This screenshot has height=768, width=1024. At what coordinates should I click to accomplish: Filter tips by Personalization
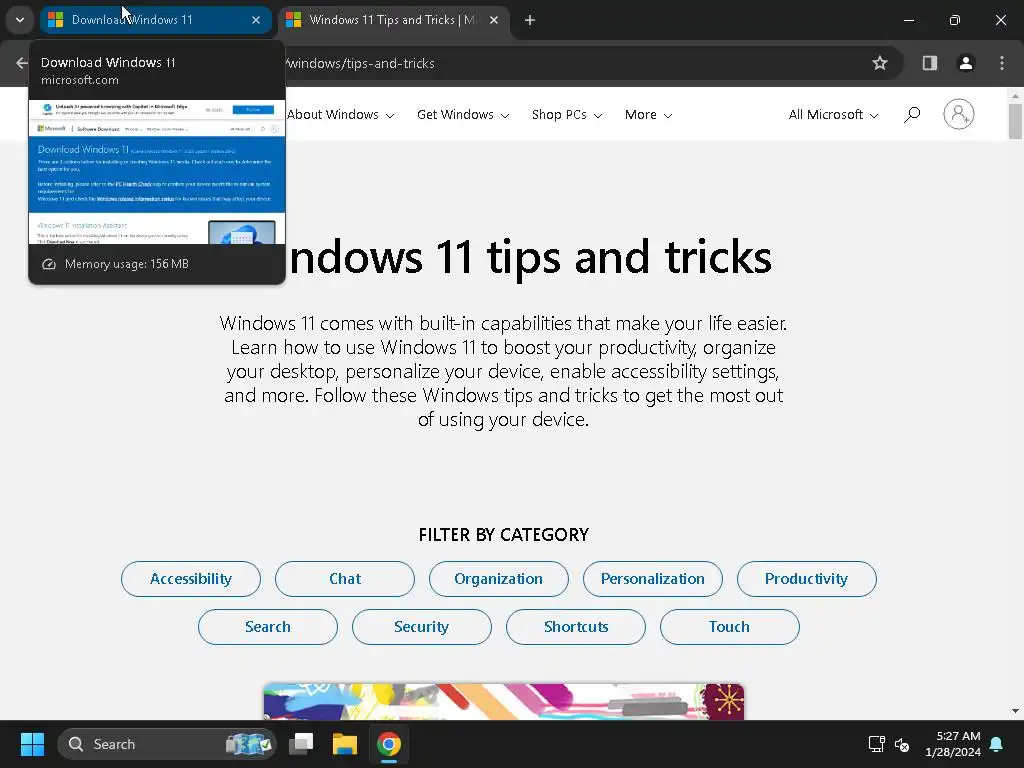point(652,579)
